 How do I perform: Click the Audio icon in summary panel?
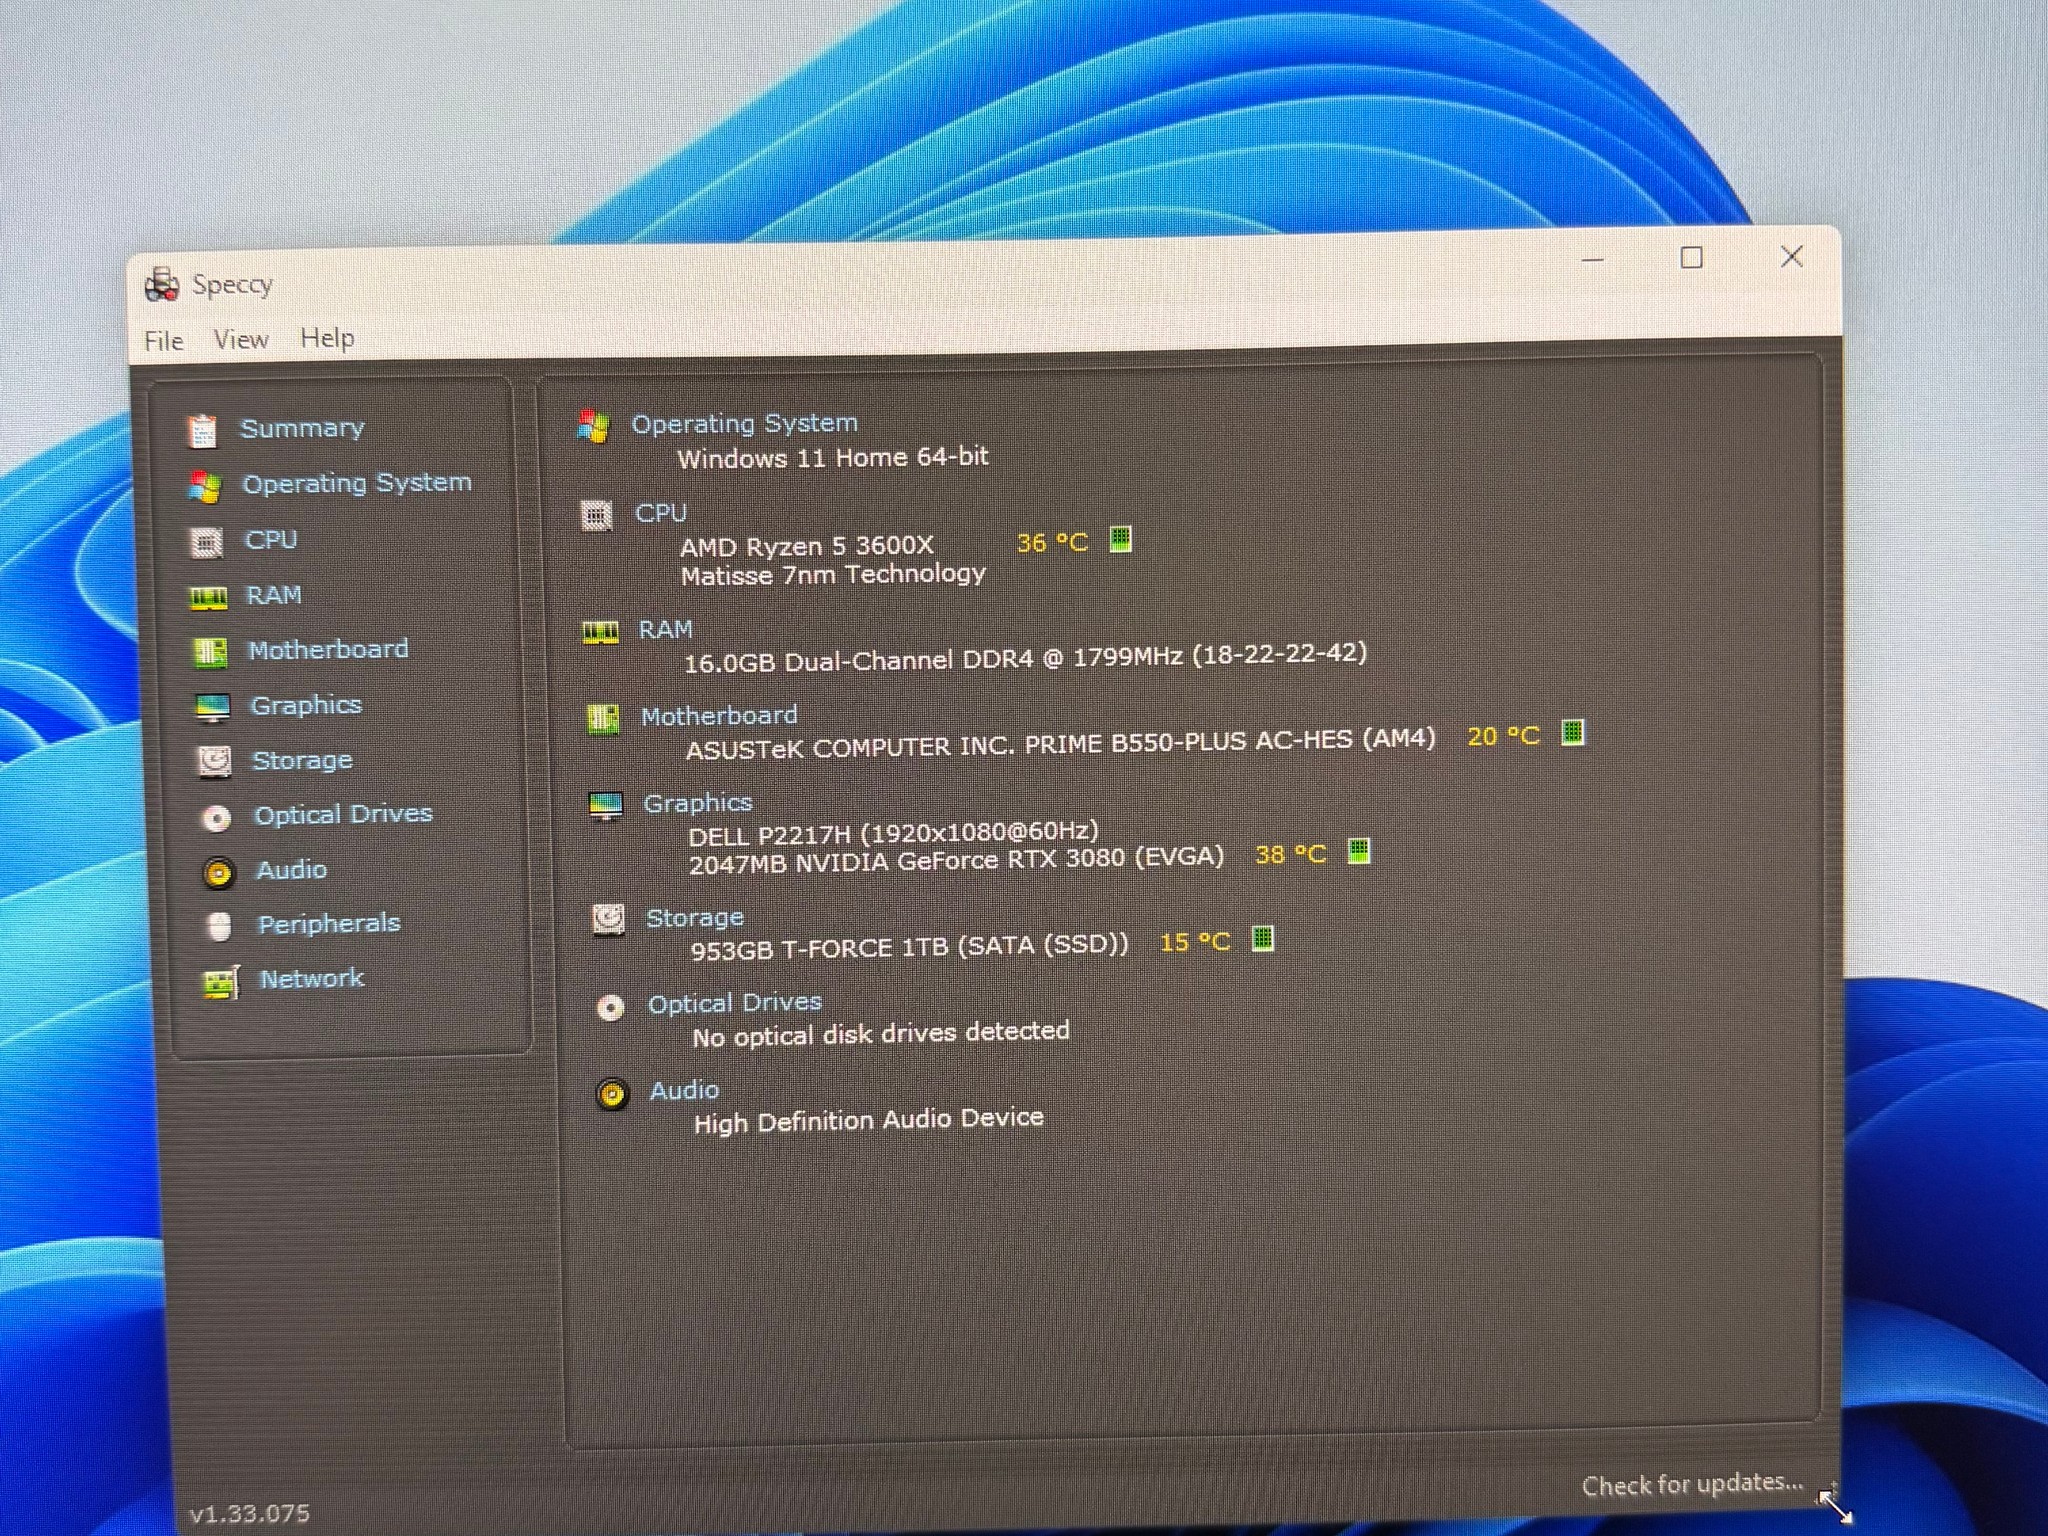[612, 1094]
